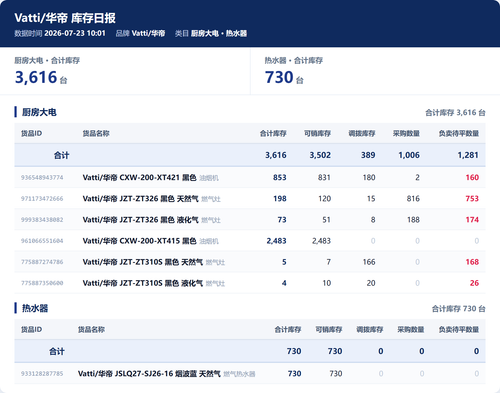Select total 调拨库存 value "389"
Image resolution: width=500 pixels, height=393 pixels.
(x=368, y=155)
